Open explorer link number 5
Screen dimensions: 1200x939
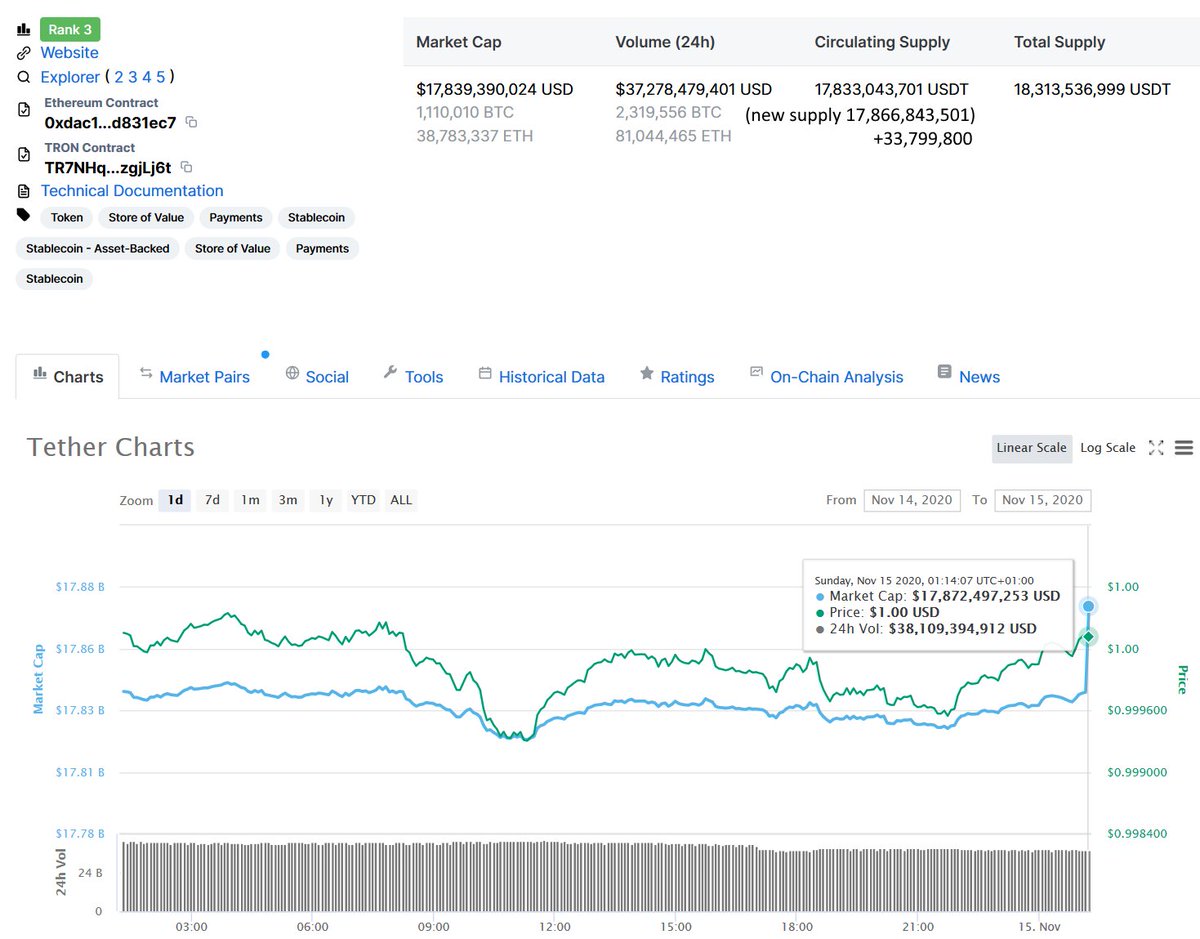coord(161,77)
